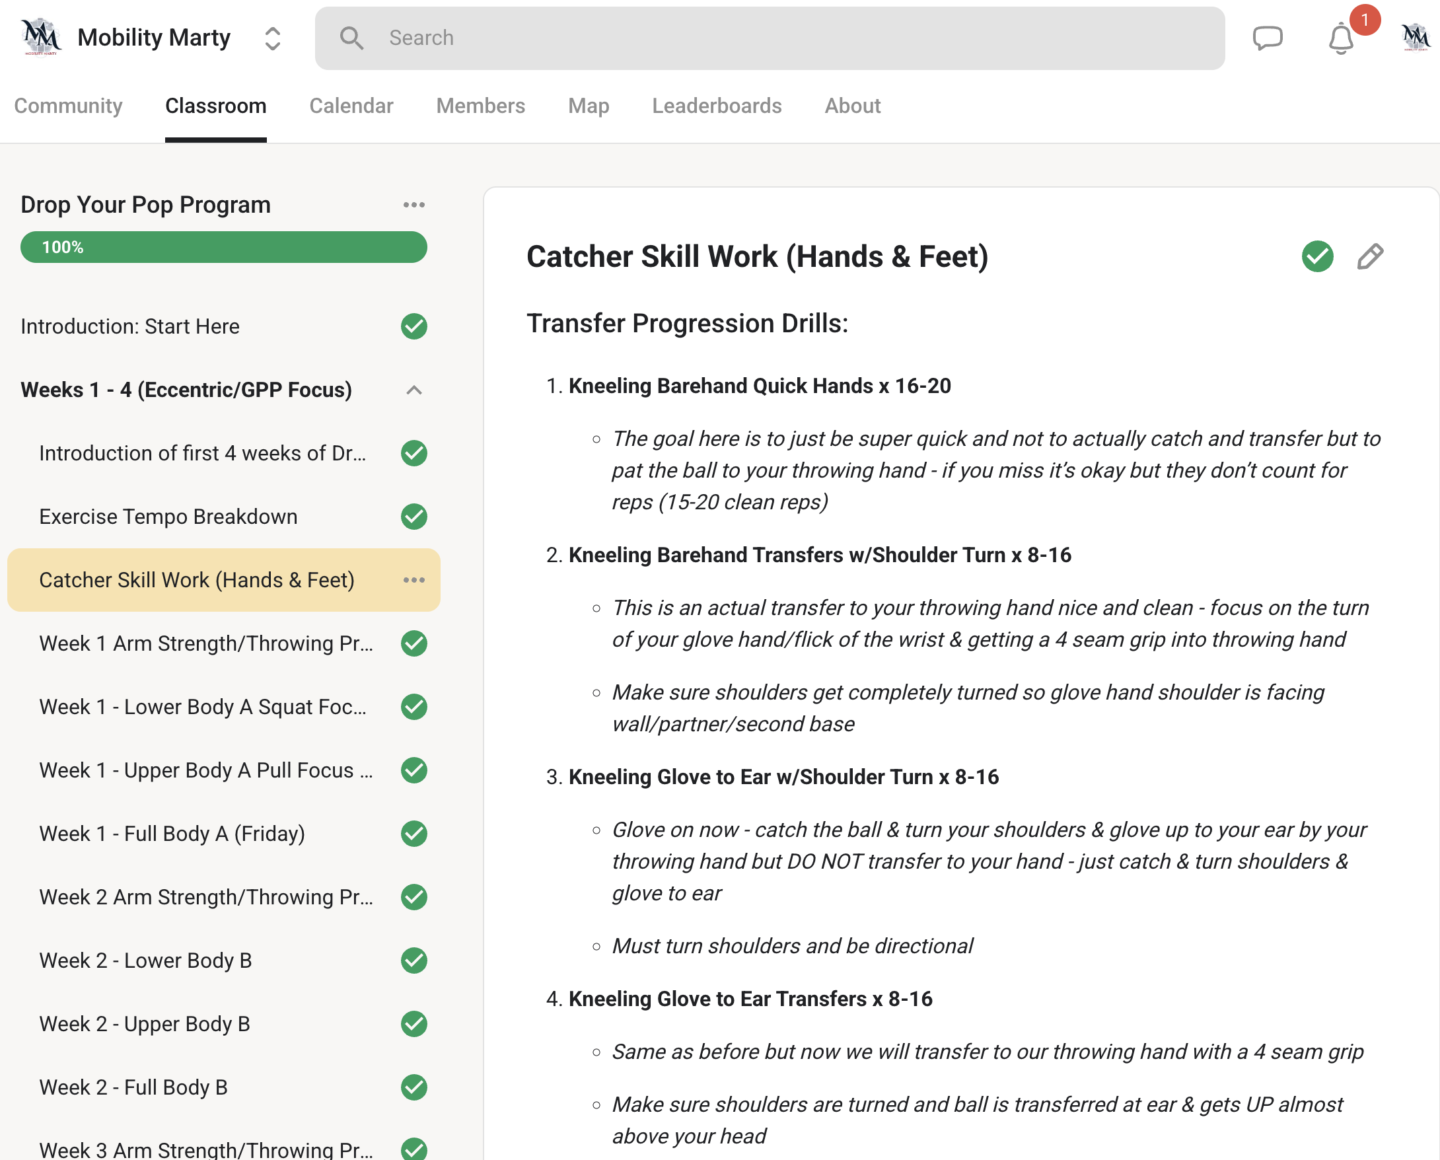Click the Mobility Marty logo

pyautogui.click(x=41, y=38)
